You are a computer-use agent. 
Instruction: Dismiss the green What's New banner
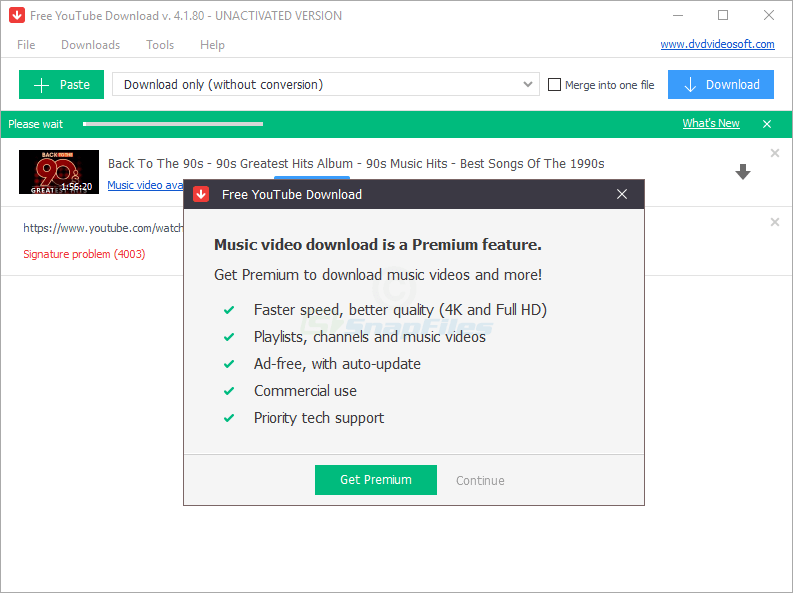(767, 124)
